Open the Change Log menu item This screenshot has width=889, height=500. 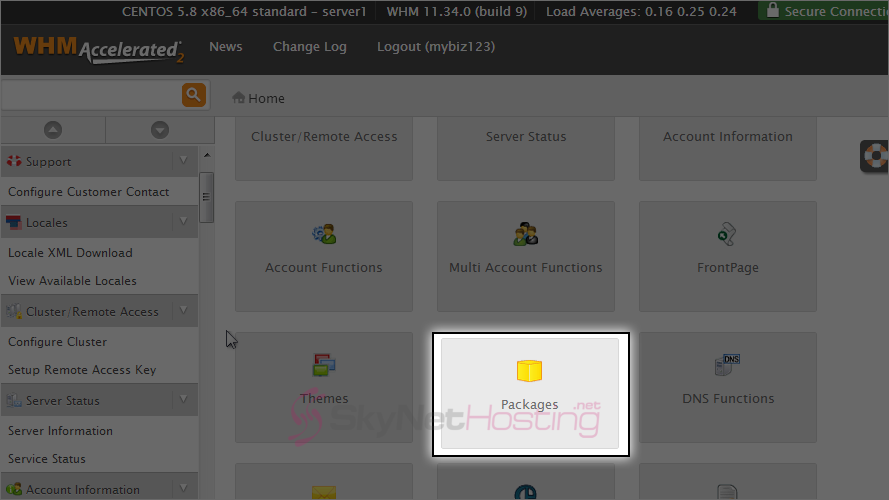point(310,47)
